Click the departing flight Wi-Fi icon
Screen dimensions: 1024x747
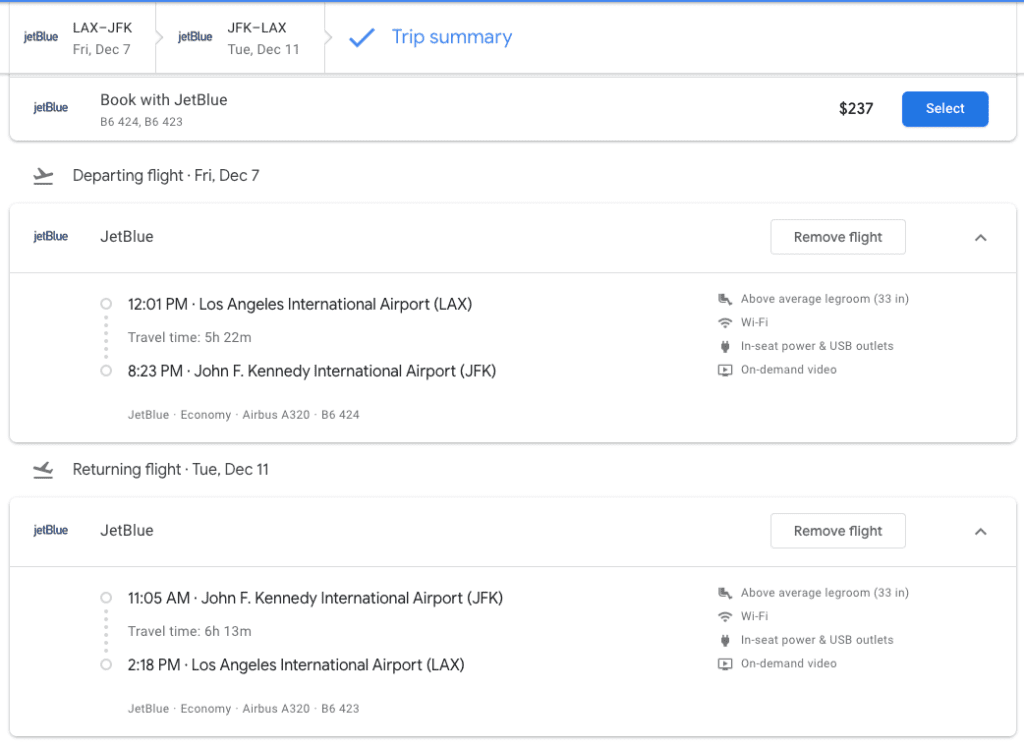pyautogui.click(x=725, y=323)
